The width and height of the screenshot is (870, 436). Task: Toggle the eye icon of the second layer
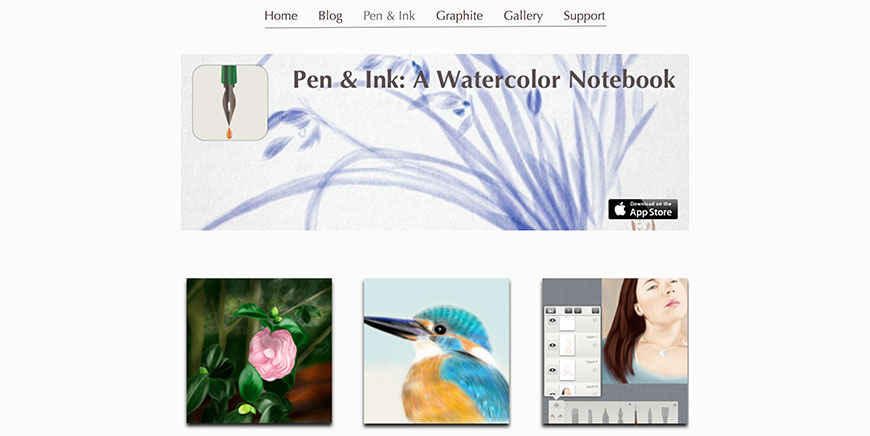tap(553, 345)
